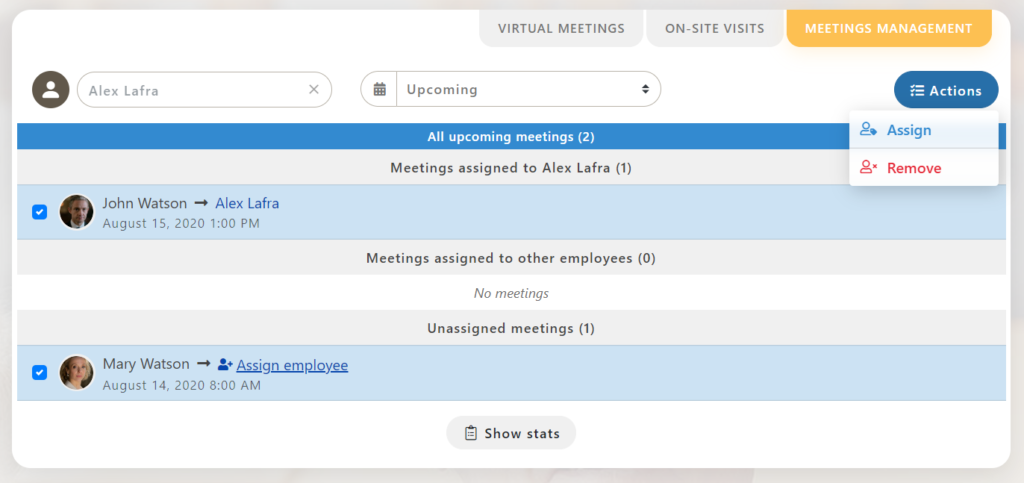Open the Upcoming meetings filter dropdown
Image resolution: width=1024 pixels, height=483 pixels.
click(x=528, y=90)
